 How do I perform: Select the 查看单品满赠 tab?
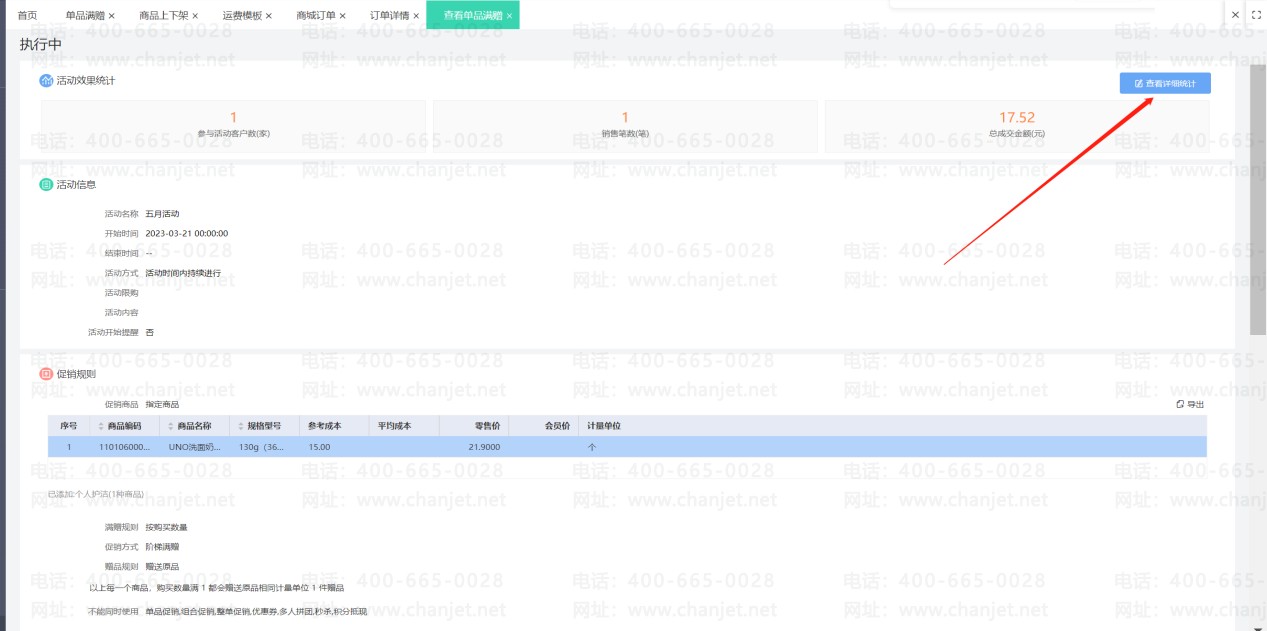[x=473, y=15]
